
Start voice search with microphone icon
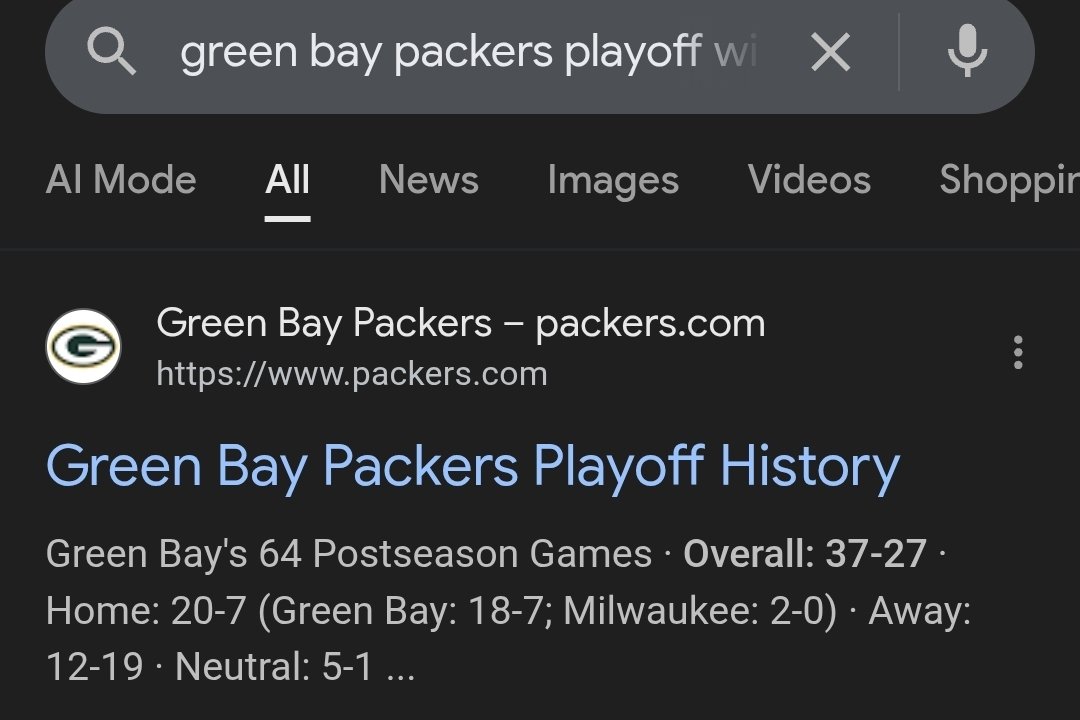pyautogui.click(x=967, y=51)
